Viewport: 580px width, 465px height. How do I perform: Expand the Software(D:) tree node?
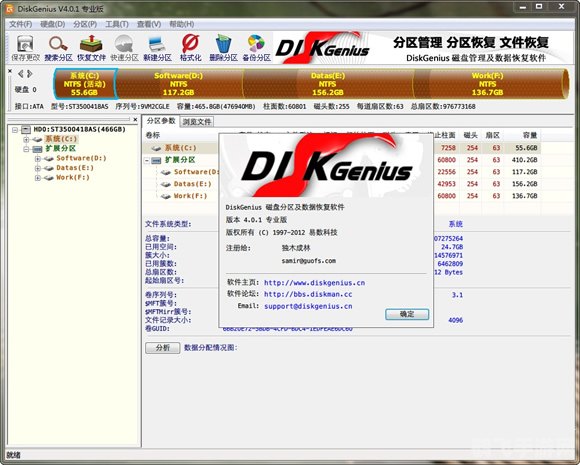(x=38, y=159)
